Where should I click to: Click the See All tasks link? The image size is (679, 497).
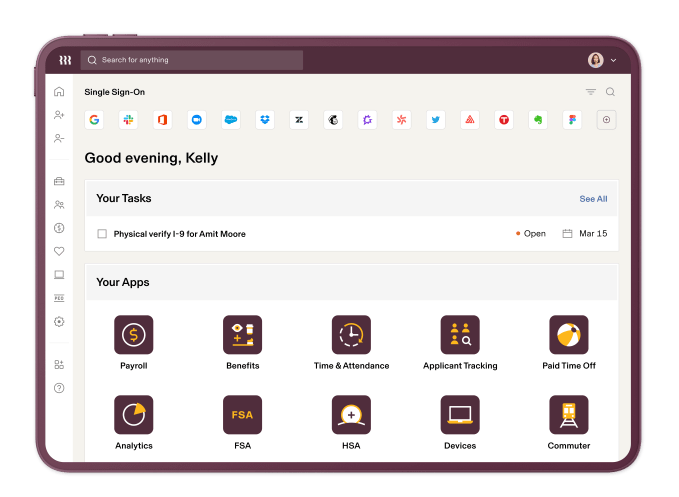[x=593, y=199]
